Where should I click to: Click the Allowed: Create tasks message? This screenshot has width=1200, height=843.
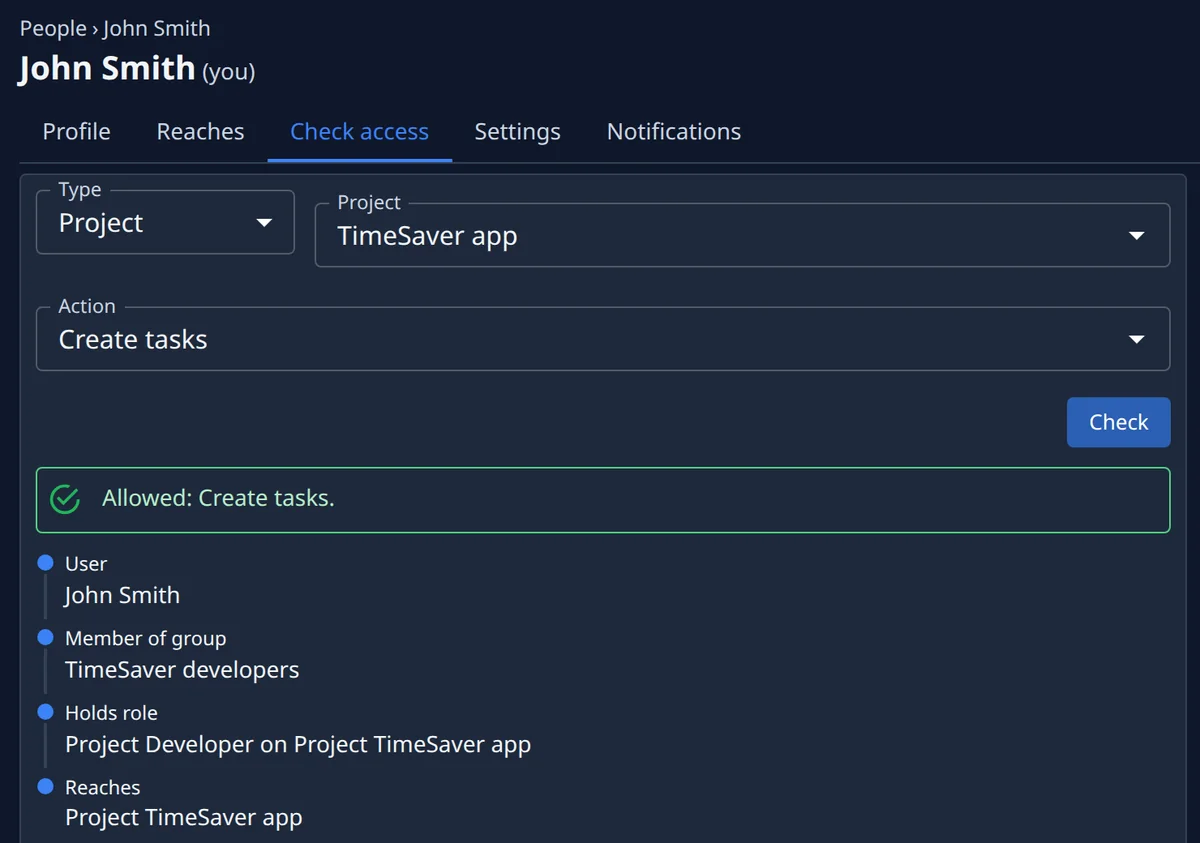pyautogui.click(x=218, y=498)
